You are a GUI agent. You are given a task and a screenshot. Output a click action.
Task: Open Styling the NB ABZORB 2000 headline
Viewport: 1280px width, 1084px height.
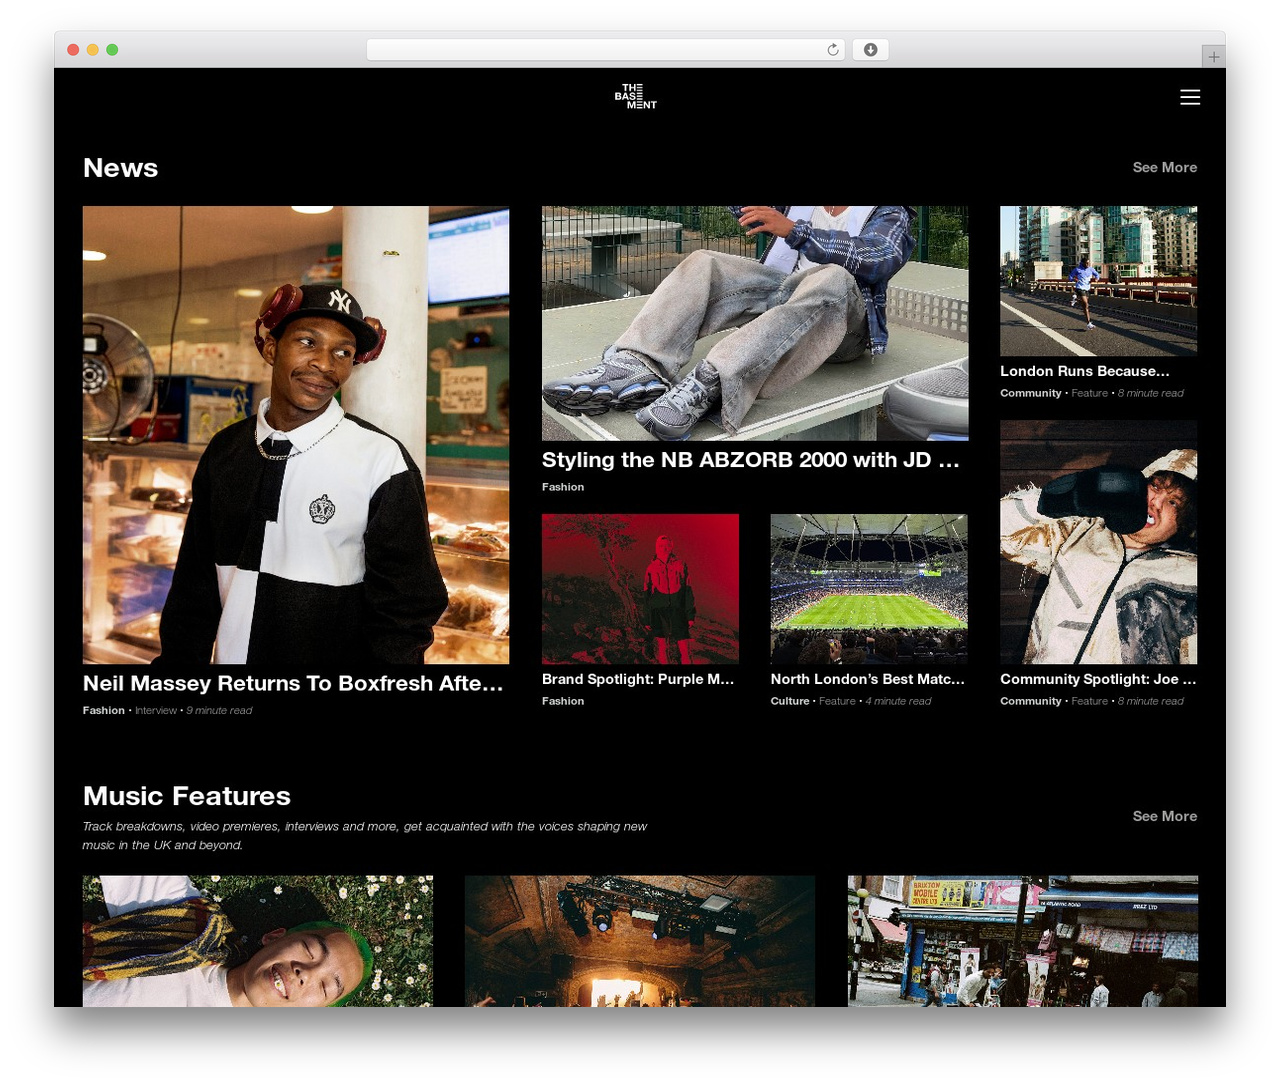click(x=751, y=460)
